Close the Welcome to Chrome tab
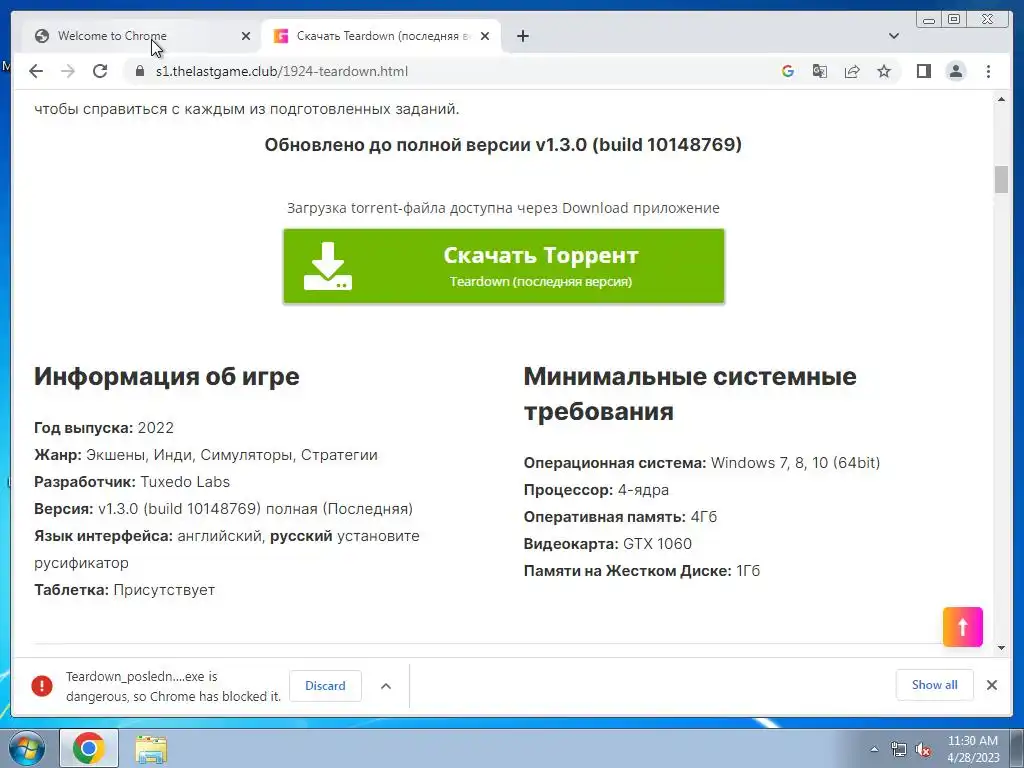The image size is (1024, 768). (x=246, y=36)
